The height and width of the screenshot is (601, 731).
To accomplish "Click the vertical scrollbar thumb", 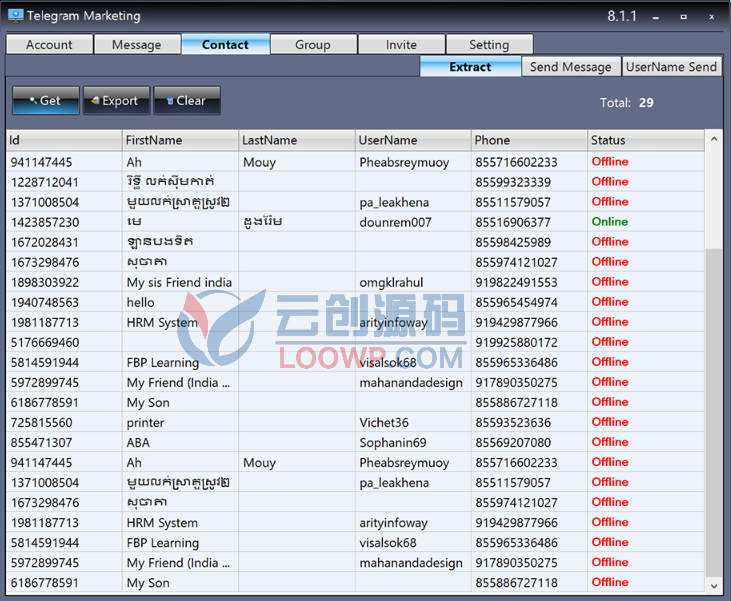I will click(x=714, y=413).
